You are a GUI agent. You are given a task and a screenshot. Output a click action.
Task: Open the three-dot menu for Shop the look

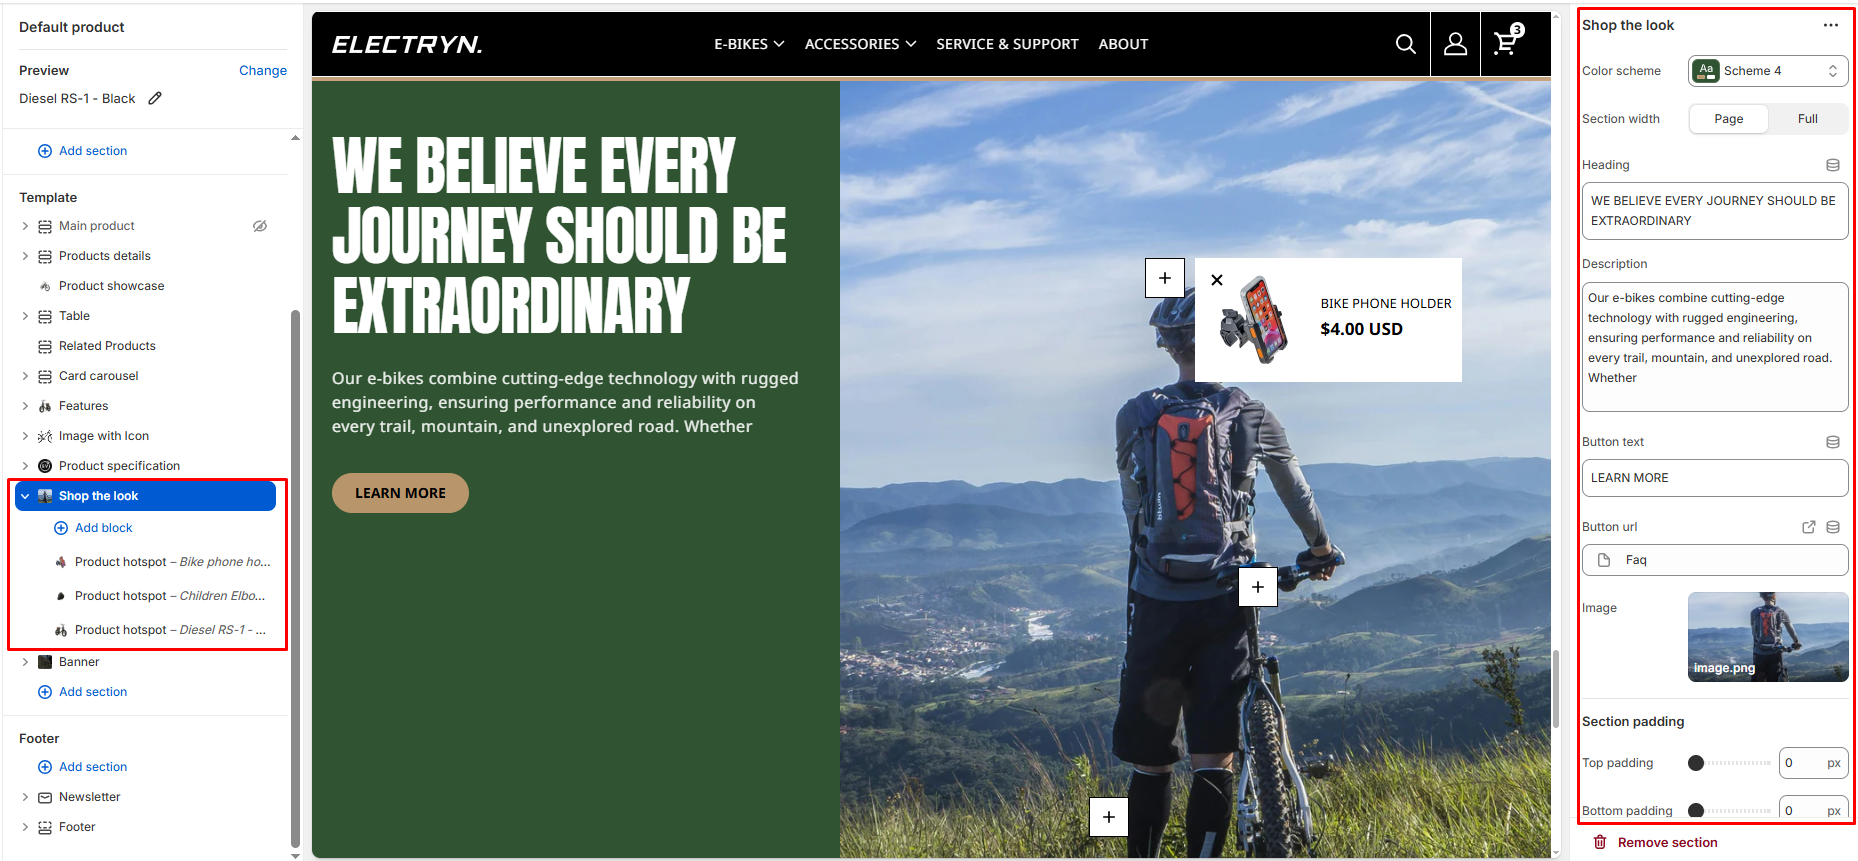coord(1831,25)
